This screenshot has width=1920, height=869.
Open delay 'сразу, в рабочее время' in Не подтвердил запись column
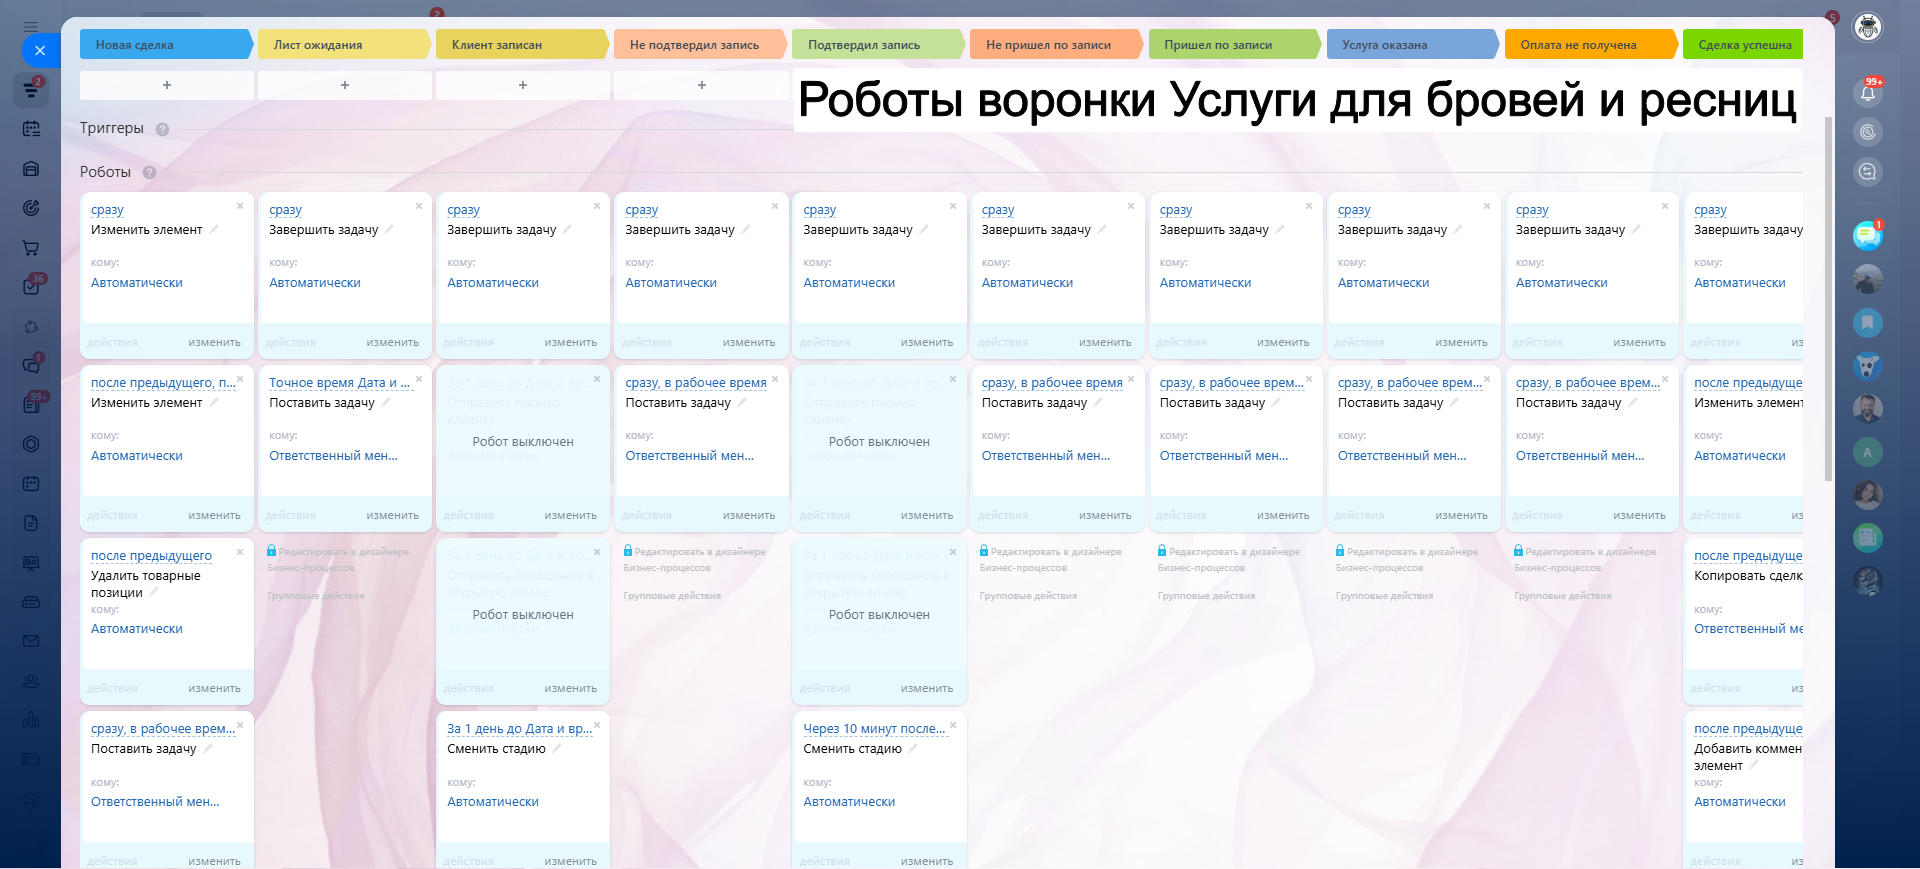click(x=696, y=383)
